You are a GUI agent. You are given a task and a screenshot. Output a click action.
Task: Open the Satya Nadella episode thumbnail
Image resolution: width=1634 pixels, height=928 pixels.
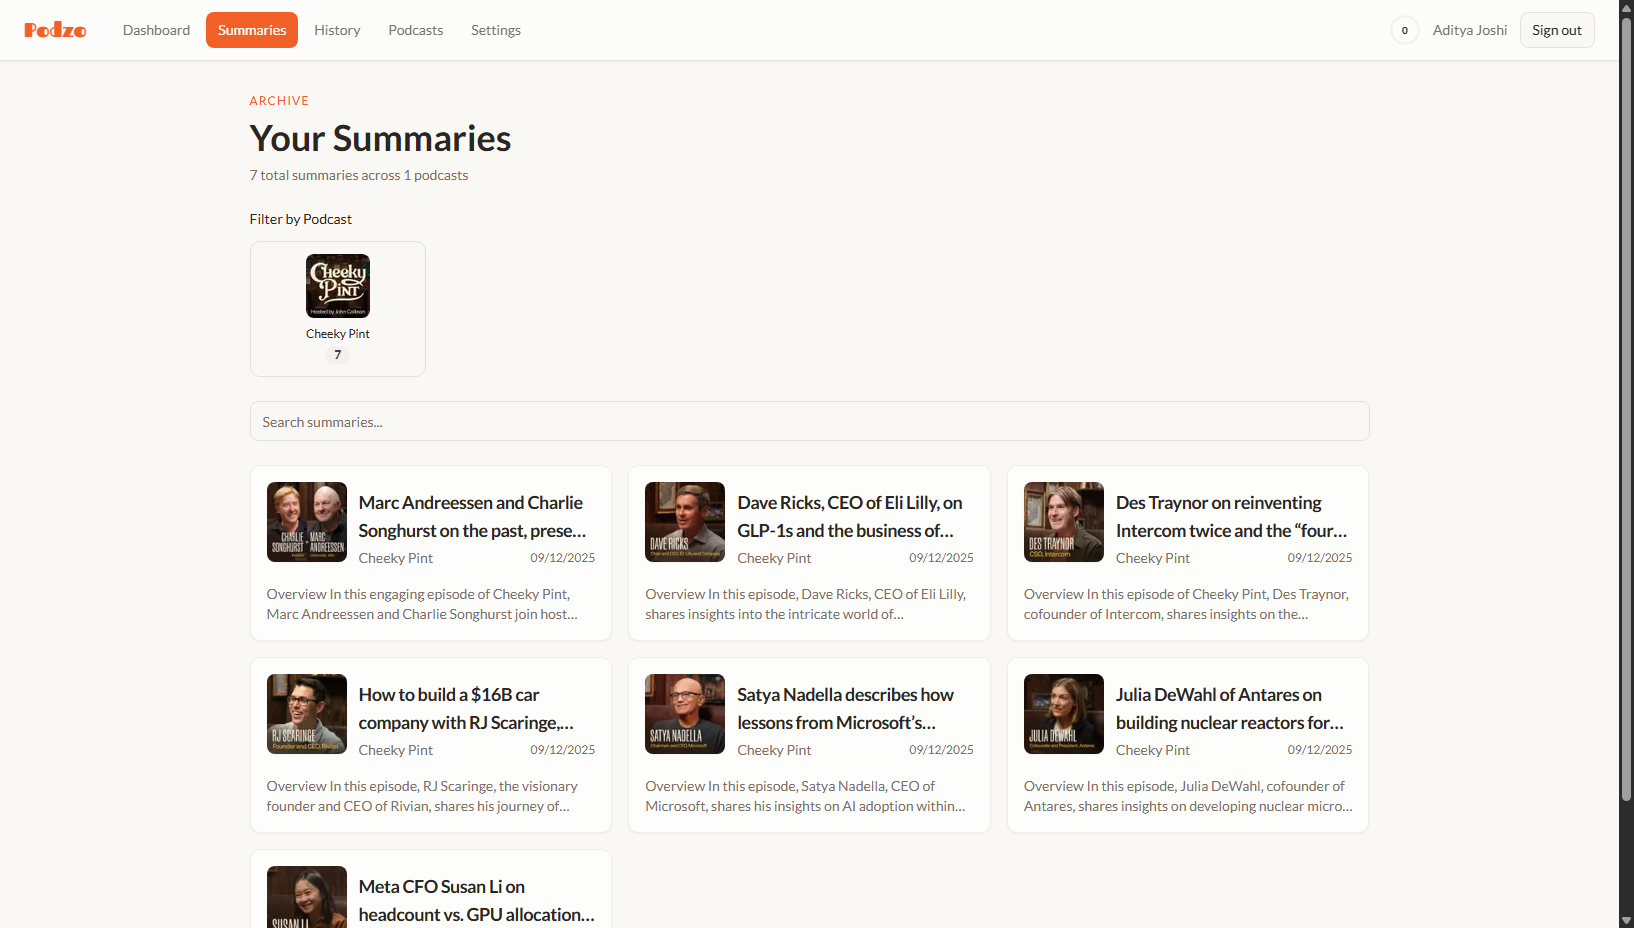[685, 714]
